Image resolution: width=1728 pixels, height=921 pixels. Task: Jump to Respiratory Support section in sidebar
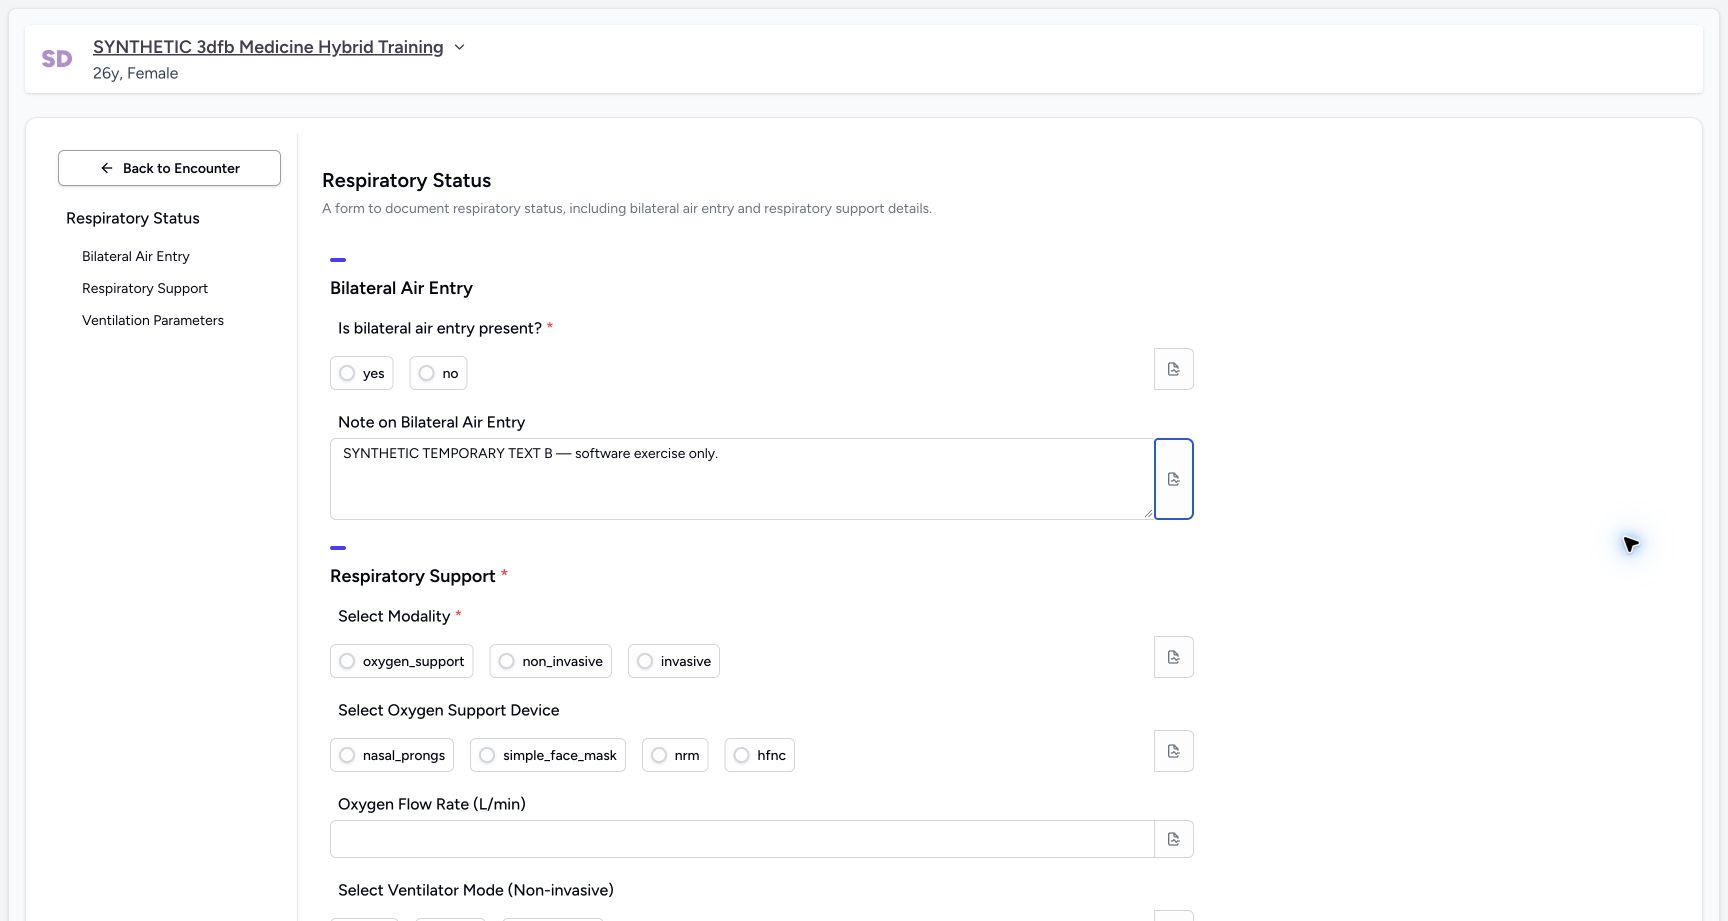(145, 288)
